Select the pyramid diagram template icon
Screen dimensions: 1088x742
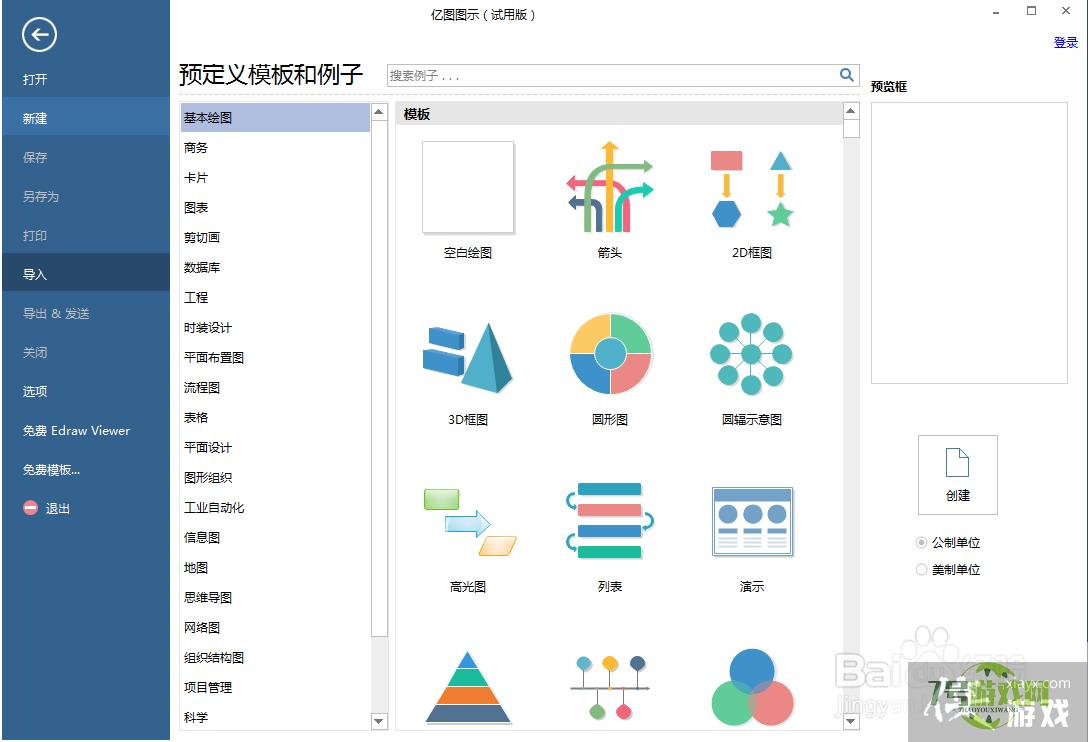point(468,687)
